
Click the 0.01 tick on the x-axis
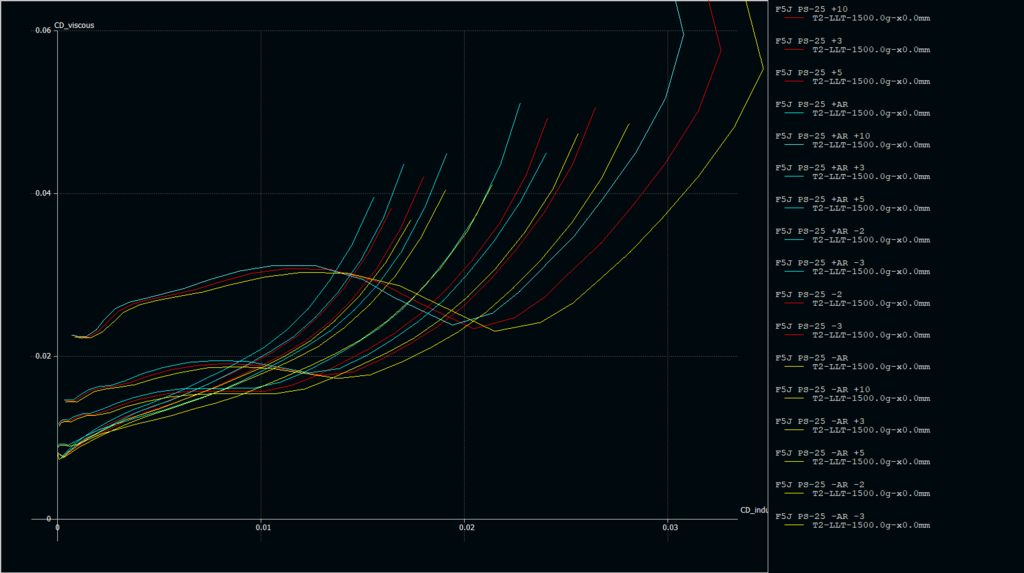pyautogui.click(x=262, y=527)
